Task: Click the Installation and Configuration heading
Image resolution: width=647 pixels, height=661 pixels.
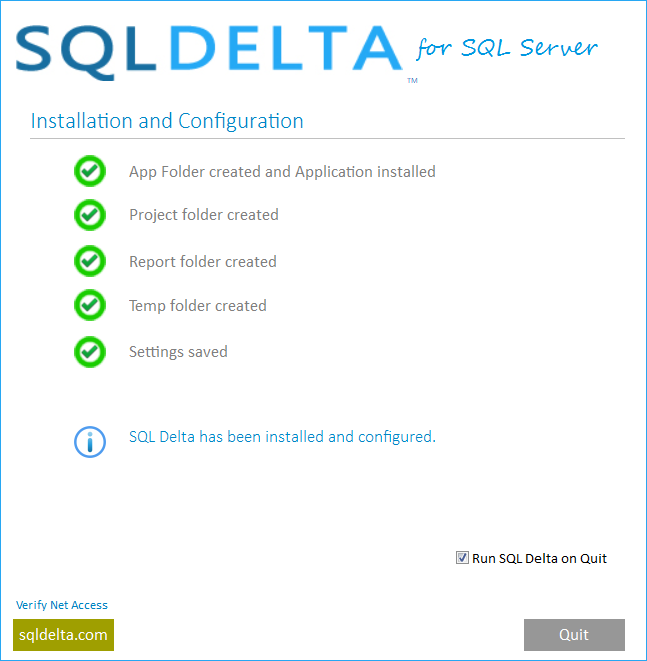Action: click(167, 121)
